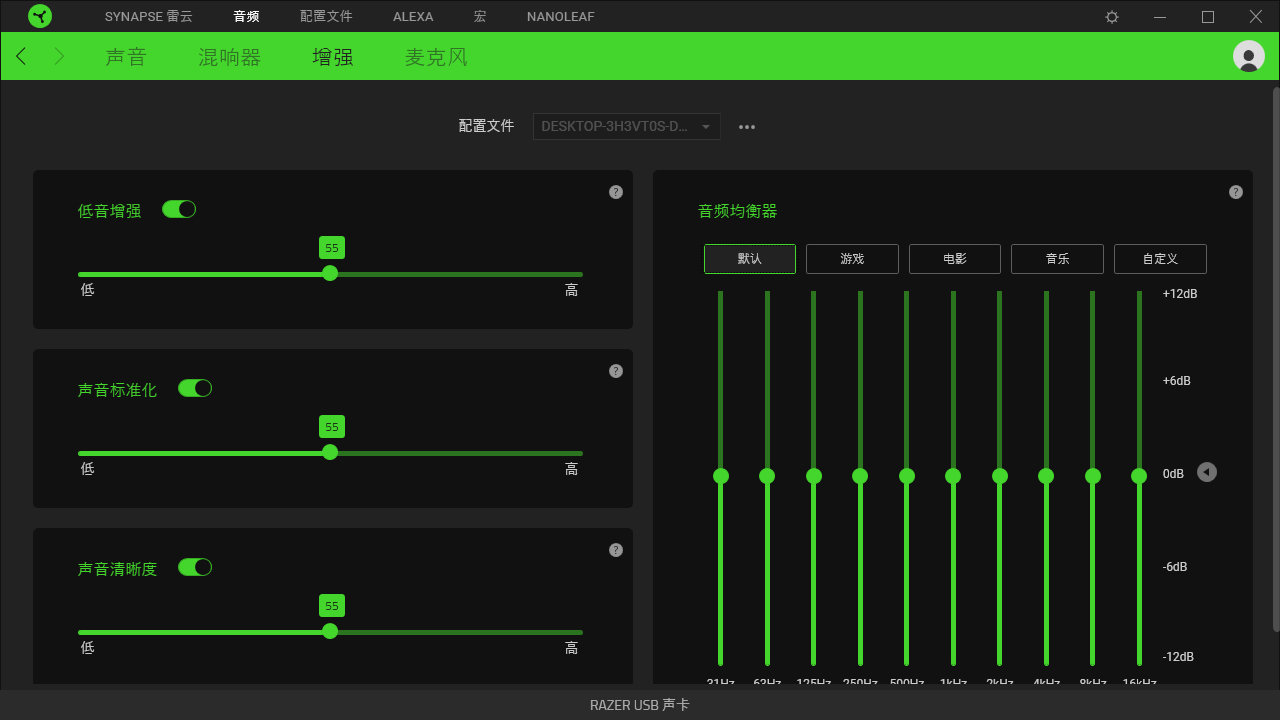Switch to 混响器 tab
The height and width of the screenshot is (720, 1280).
click(x=230, y=57)
